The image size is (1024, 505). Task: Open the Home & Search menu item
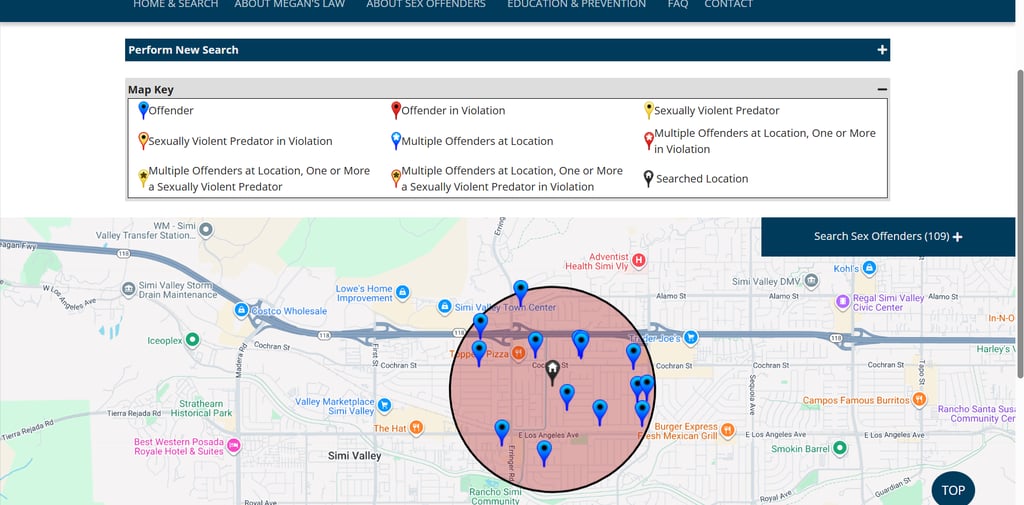click(176, 5)
